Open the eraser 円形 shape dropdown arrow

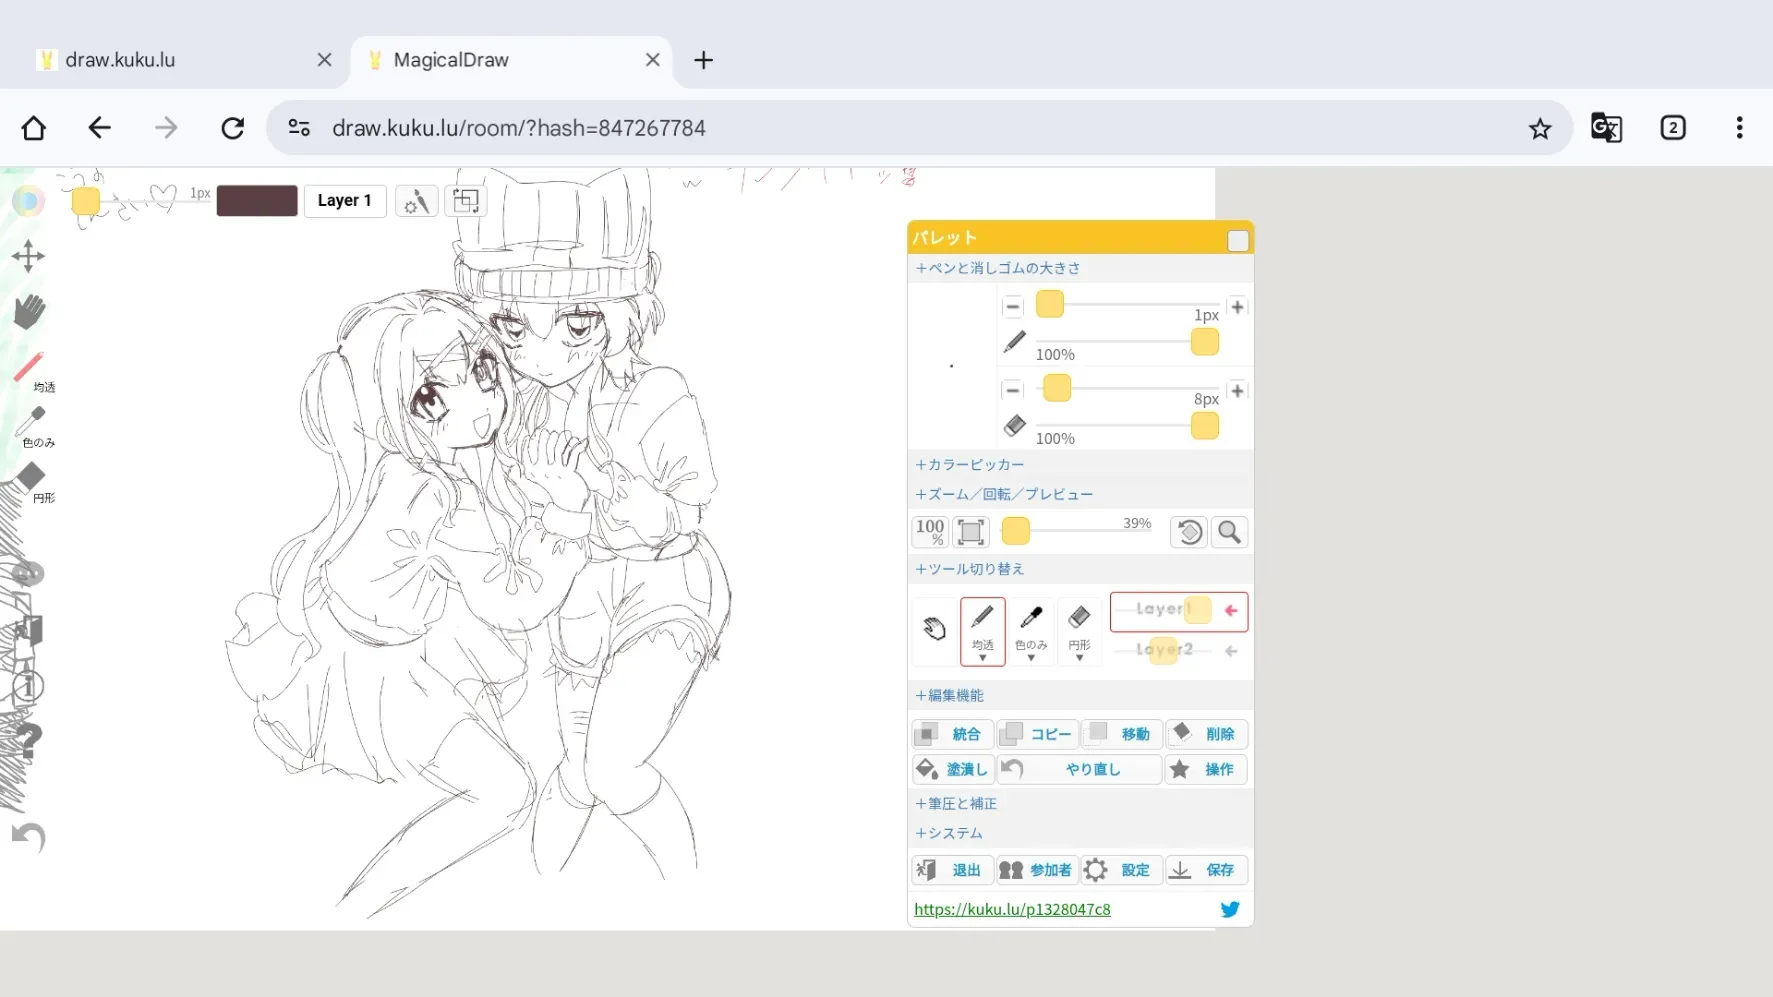[x=1080, y=658]
